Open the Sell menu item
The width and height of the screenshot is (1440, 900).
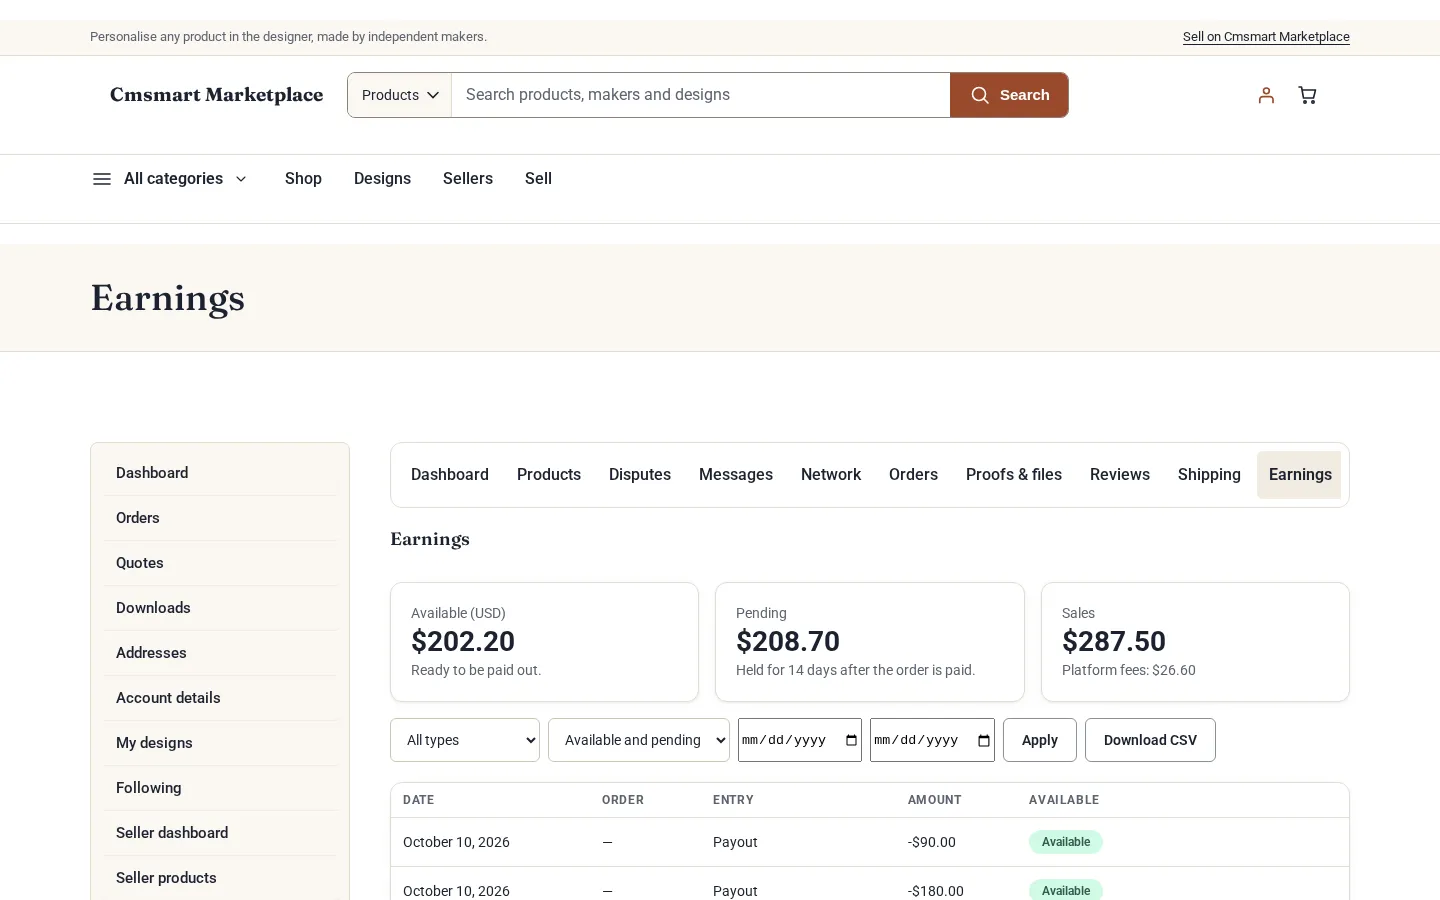pos(538,179)
